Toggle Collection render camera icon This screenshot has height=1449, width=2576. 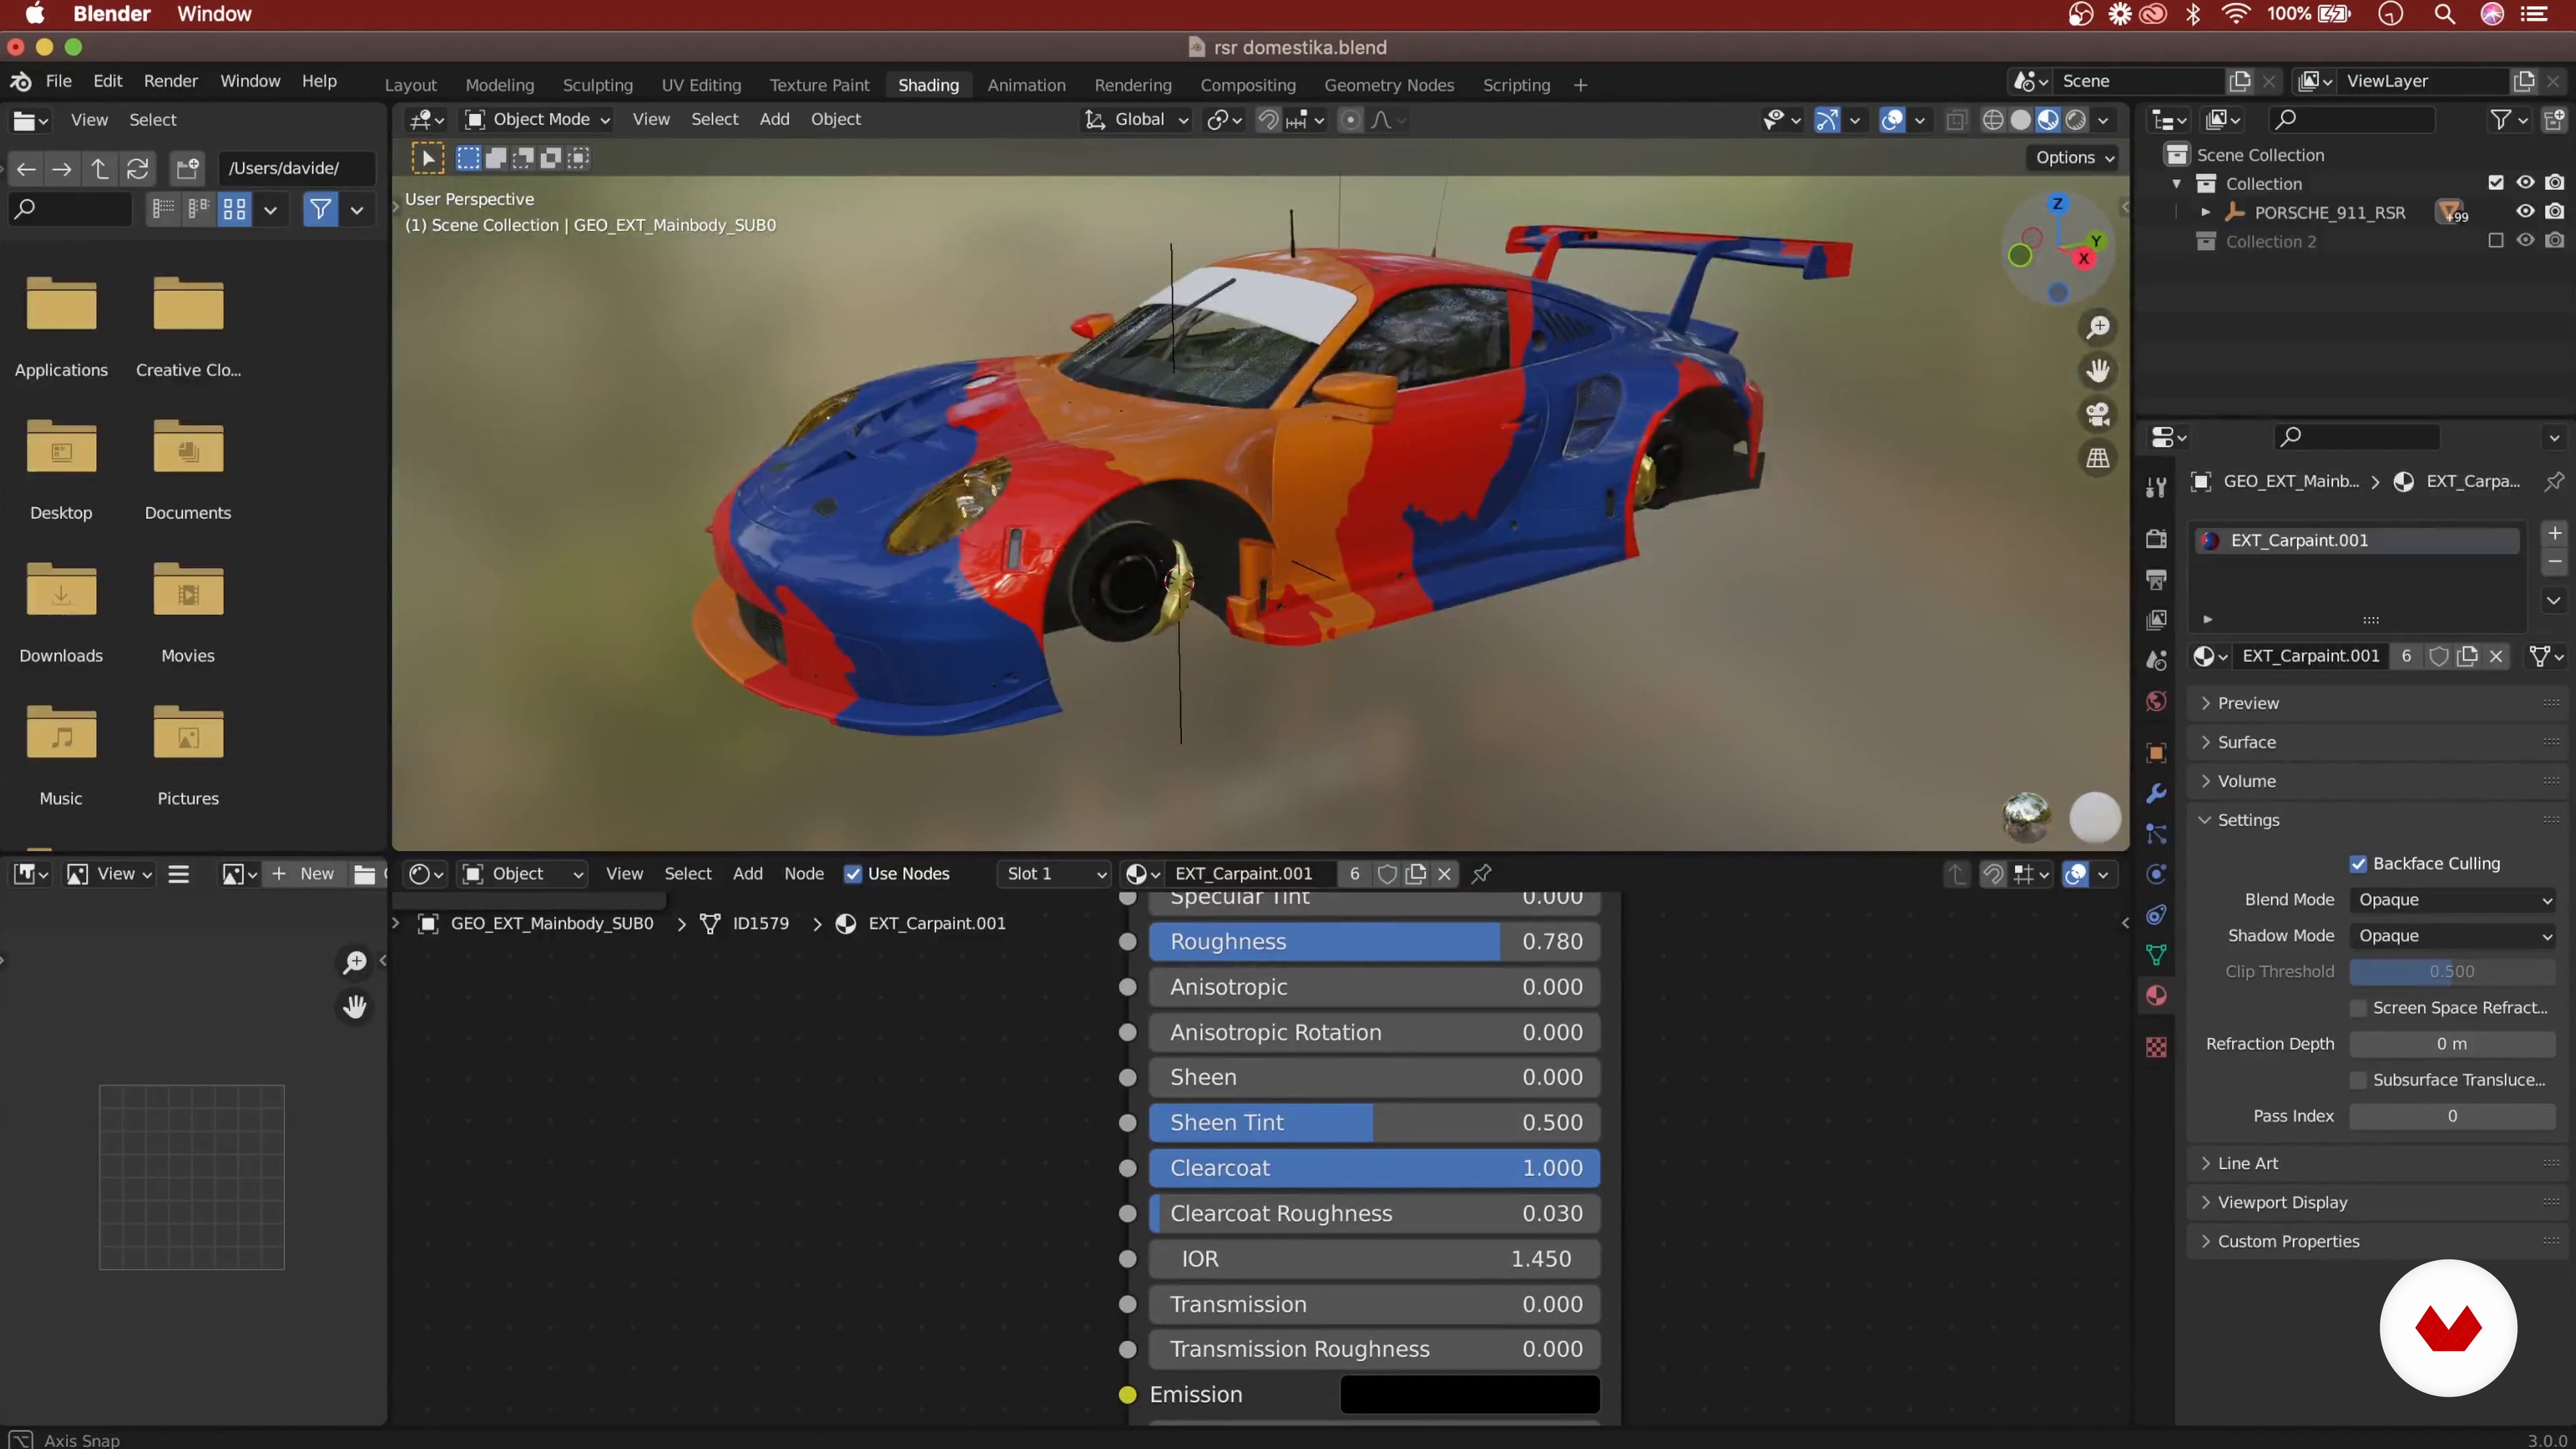coord(2554,182)
